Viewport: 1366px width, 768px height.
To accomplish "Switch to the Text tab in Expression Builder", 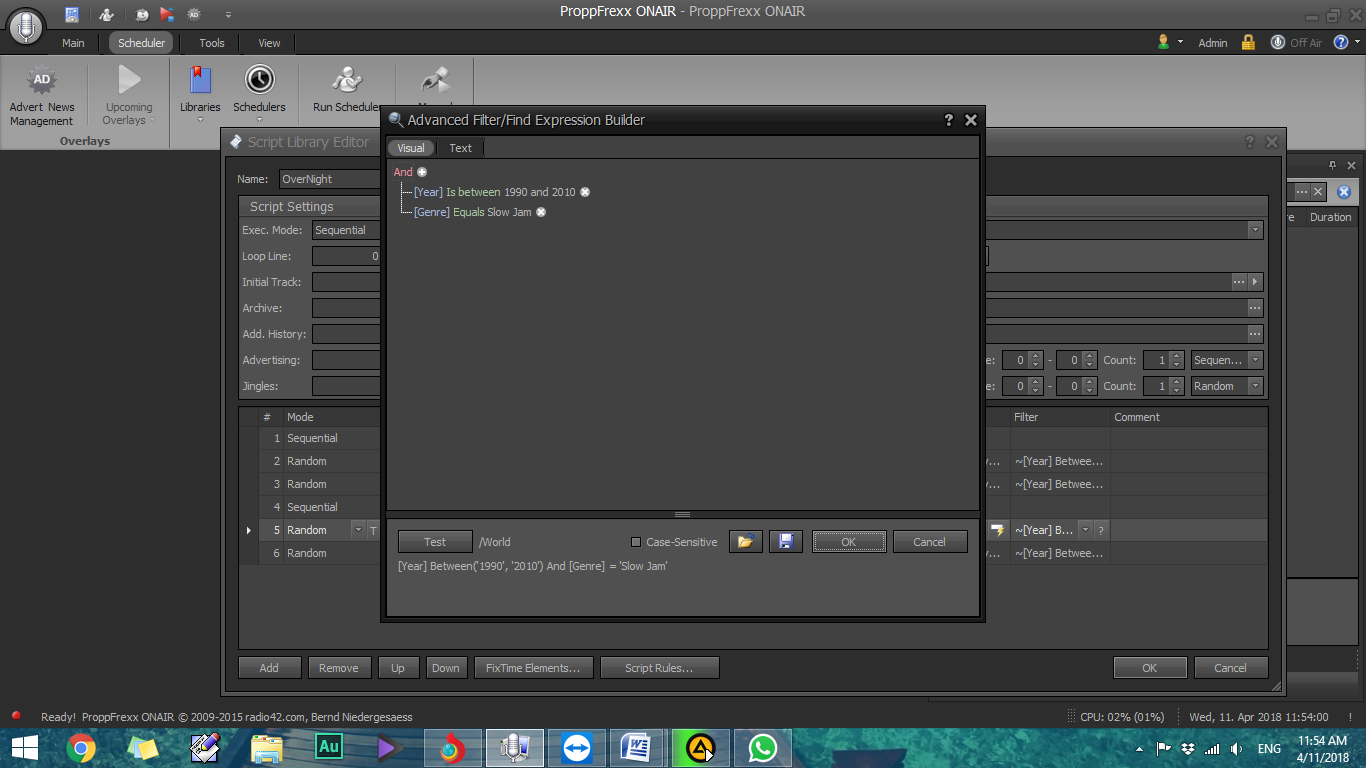I will point(460,148).
